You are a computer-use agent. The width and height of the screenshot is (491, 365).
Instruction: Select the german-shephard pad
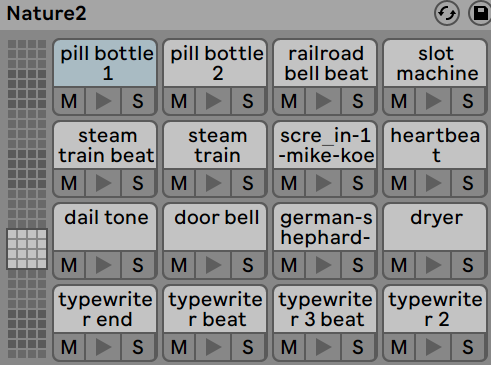[x=325, y=228]
